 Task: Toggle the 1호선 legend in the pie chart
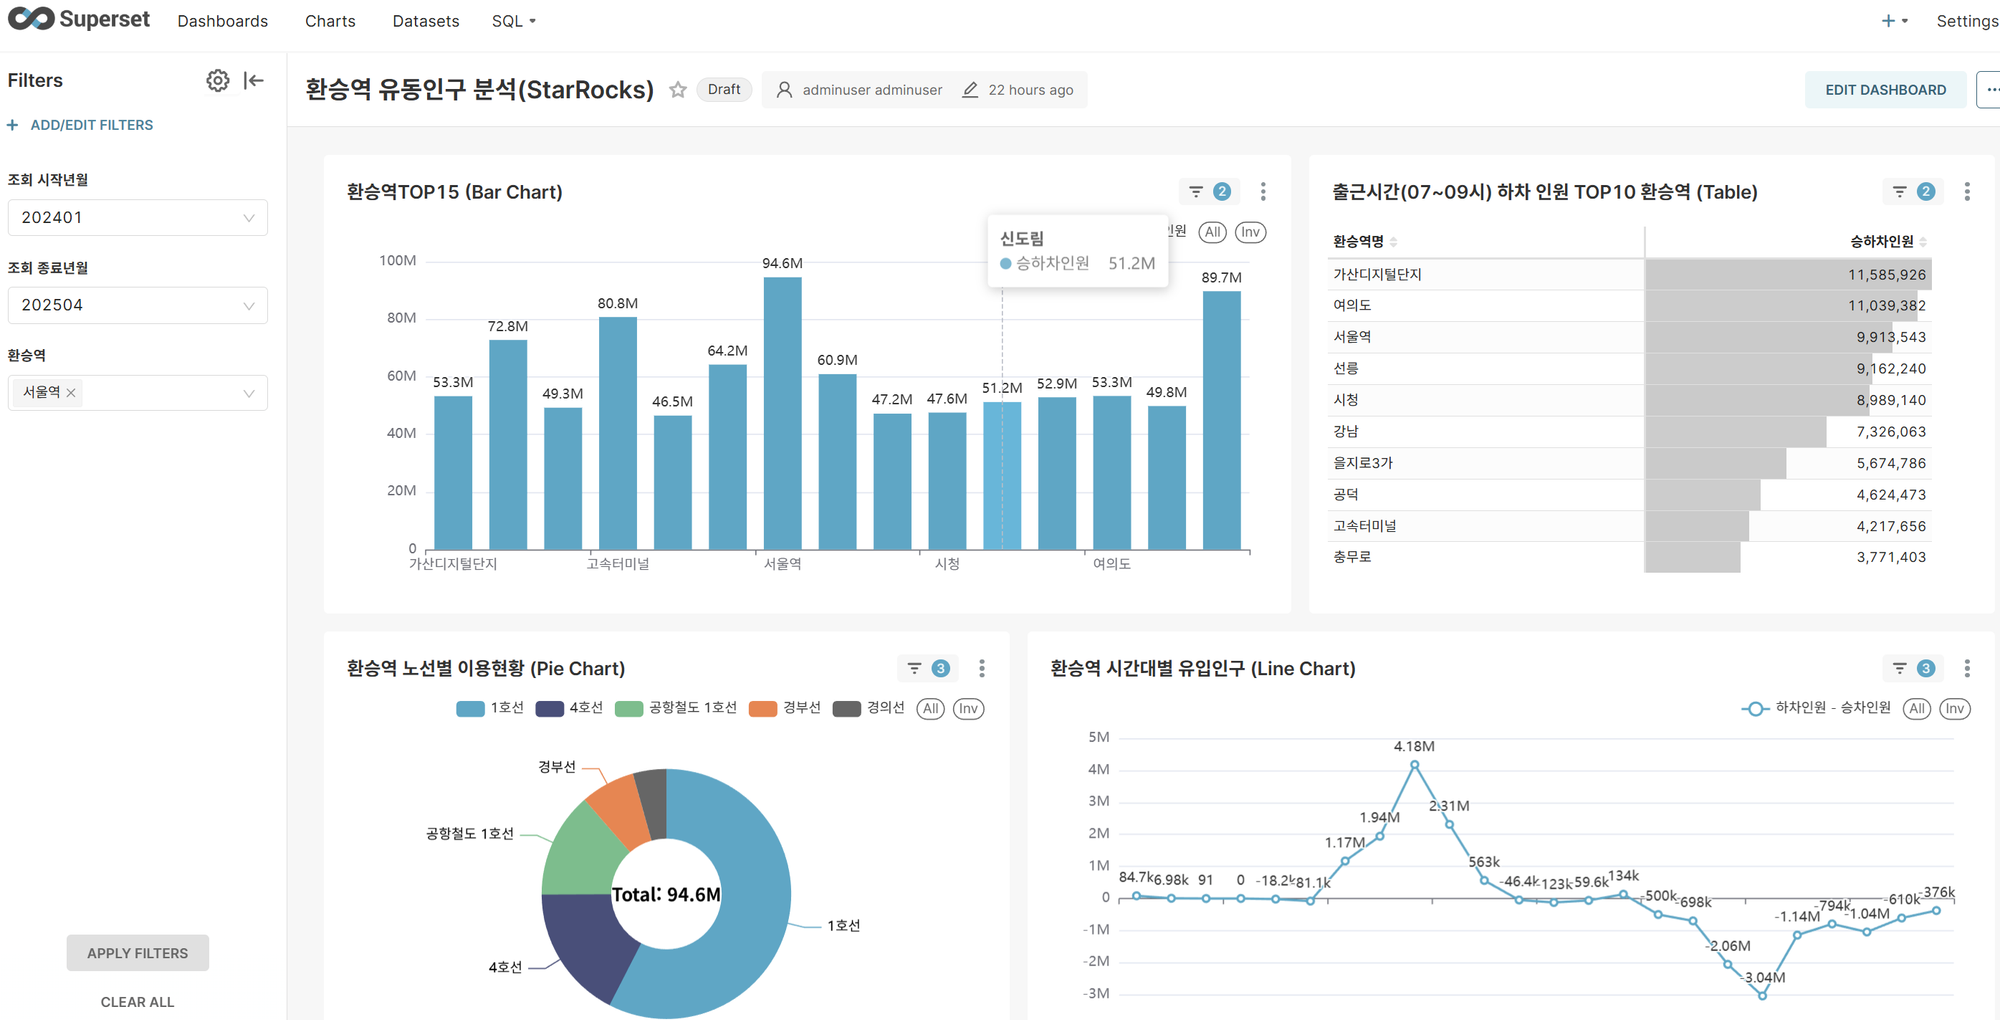[x=490, y=708]
